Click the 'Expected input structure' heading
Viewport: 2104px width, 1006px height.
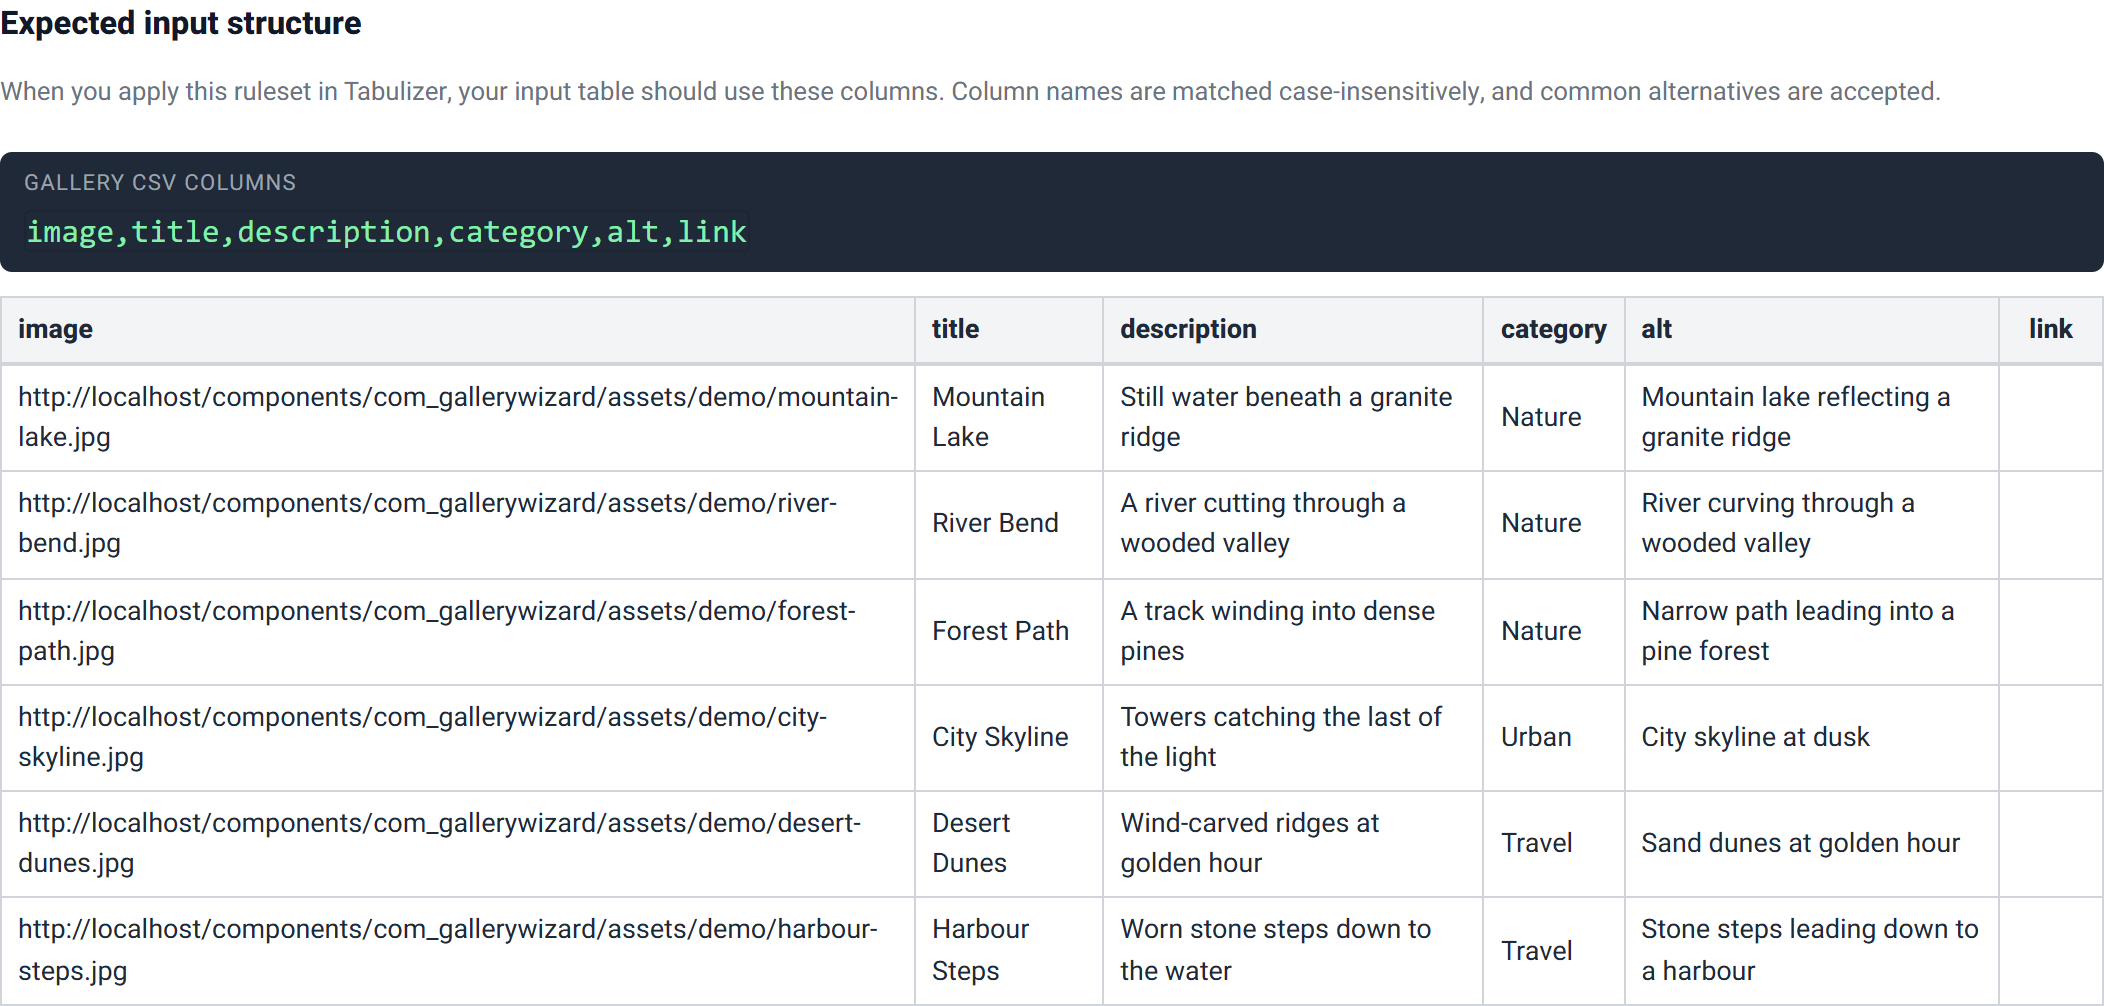pyautogui.click(x=181, y=23)
